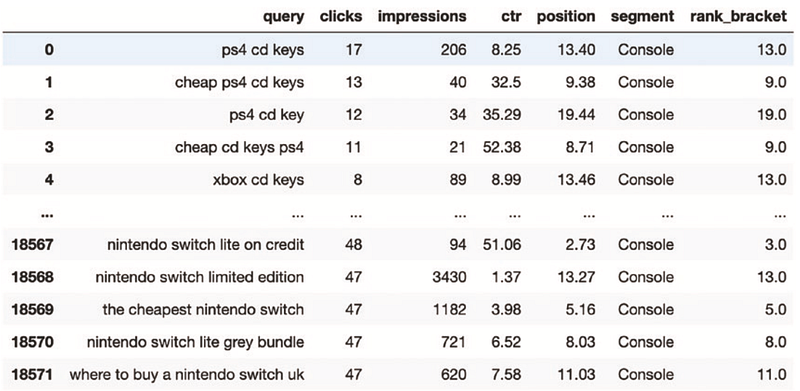Click position value 19.44
Viewport: 800px width, 391px height.
coord(574,115)
